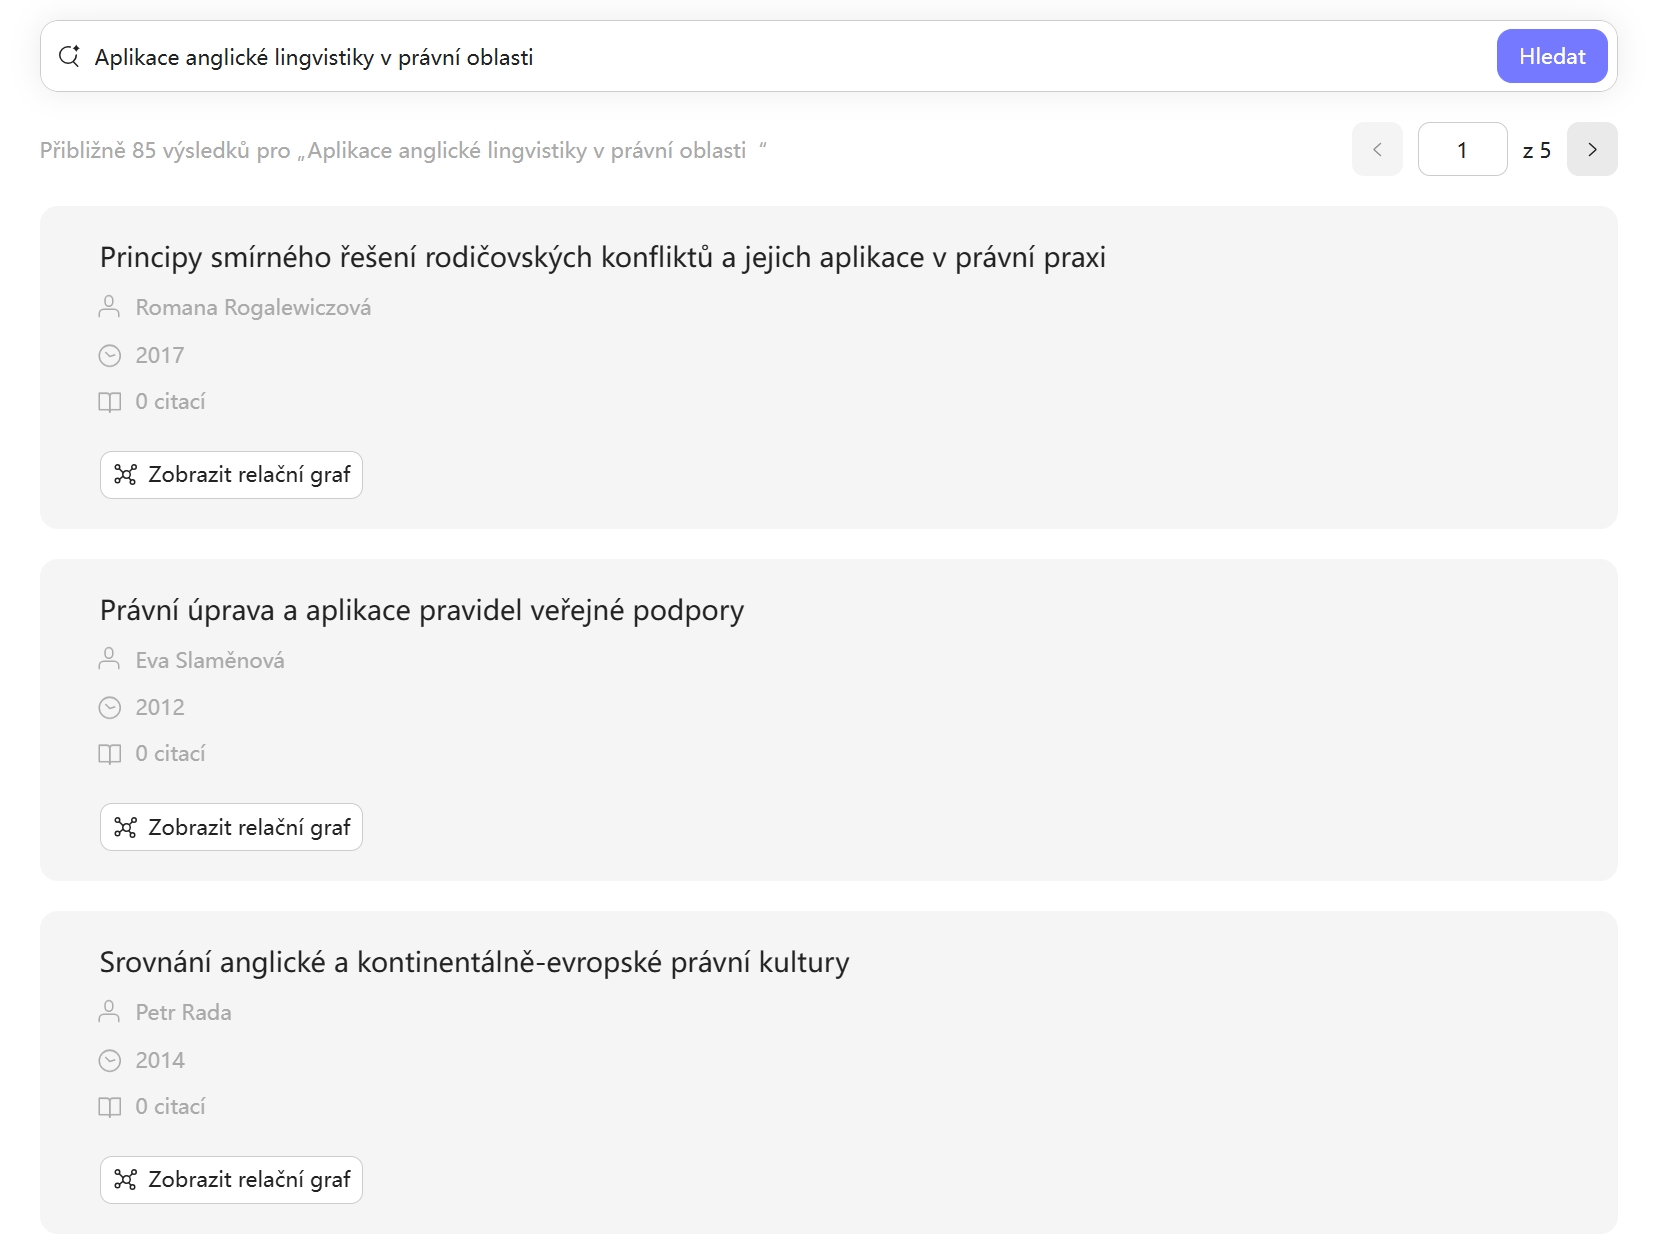This screenshot has height=1257, width=1657.
Task: Open relational graph for Romana Rogalewiczová's paper
Action: pos(231,475)
